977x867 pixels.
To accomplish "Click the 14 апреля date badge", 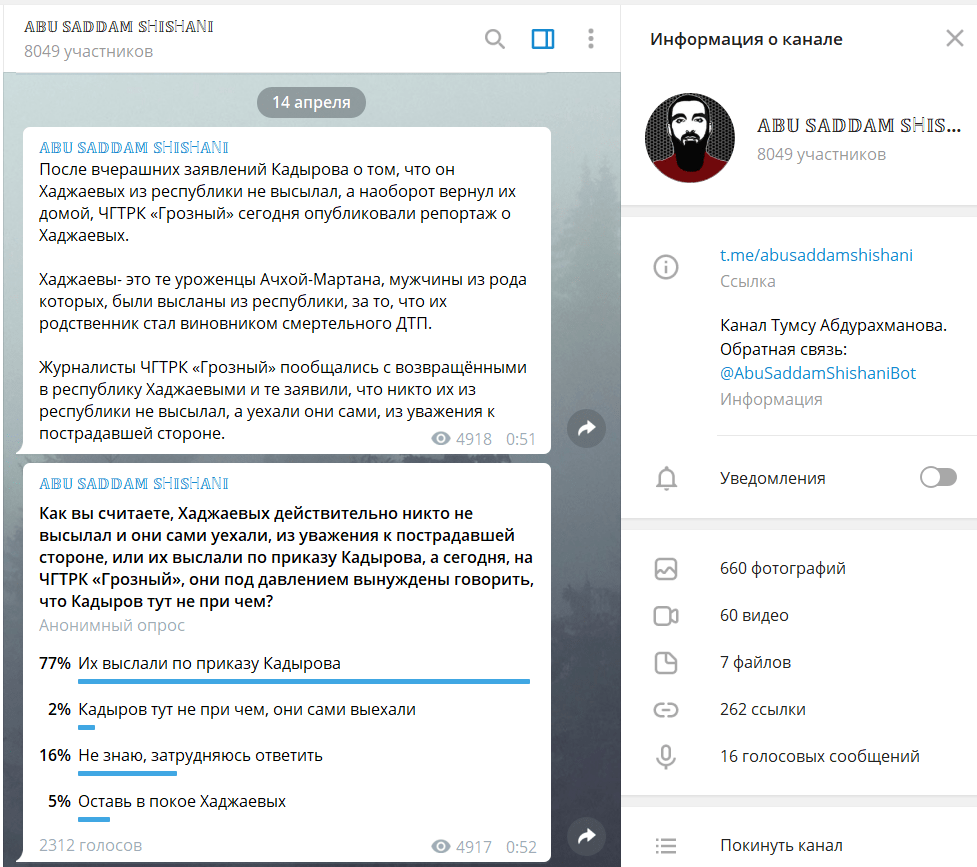I will 311,102.
